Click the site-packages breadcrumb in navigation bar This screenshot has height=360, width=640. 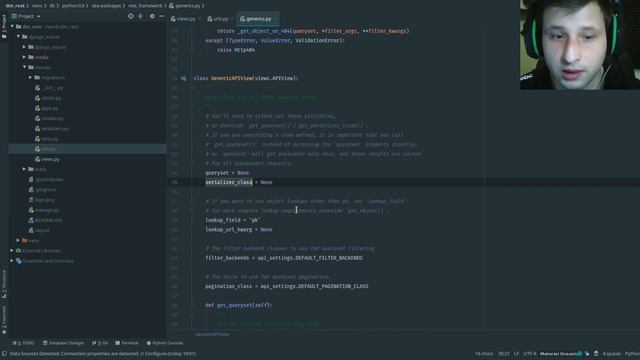coord(106,6)
